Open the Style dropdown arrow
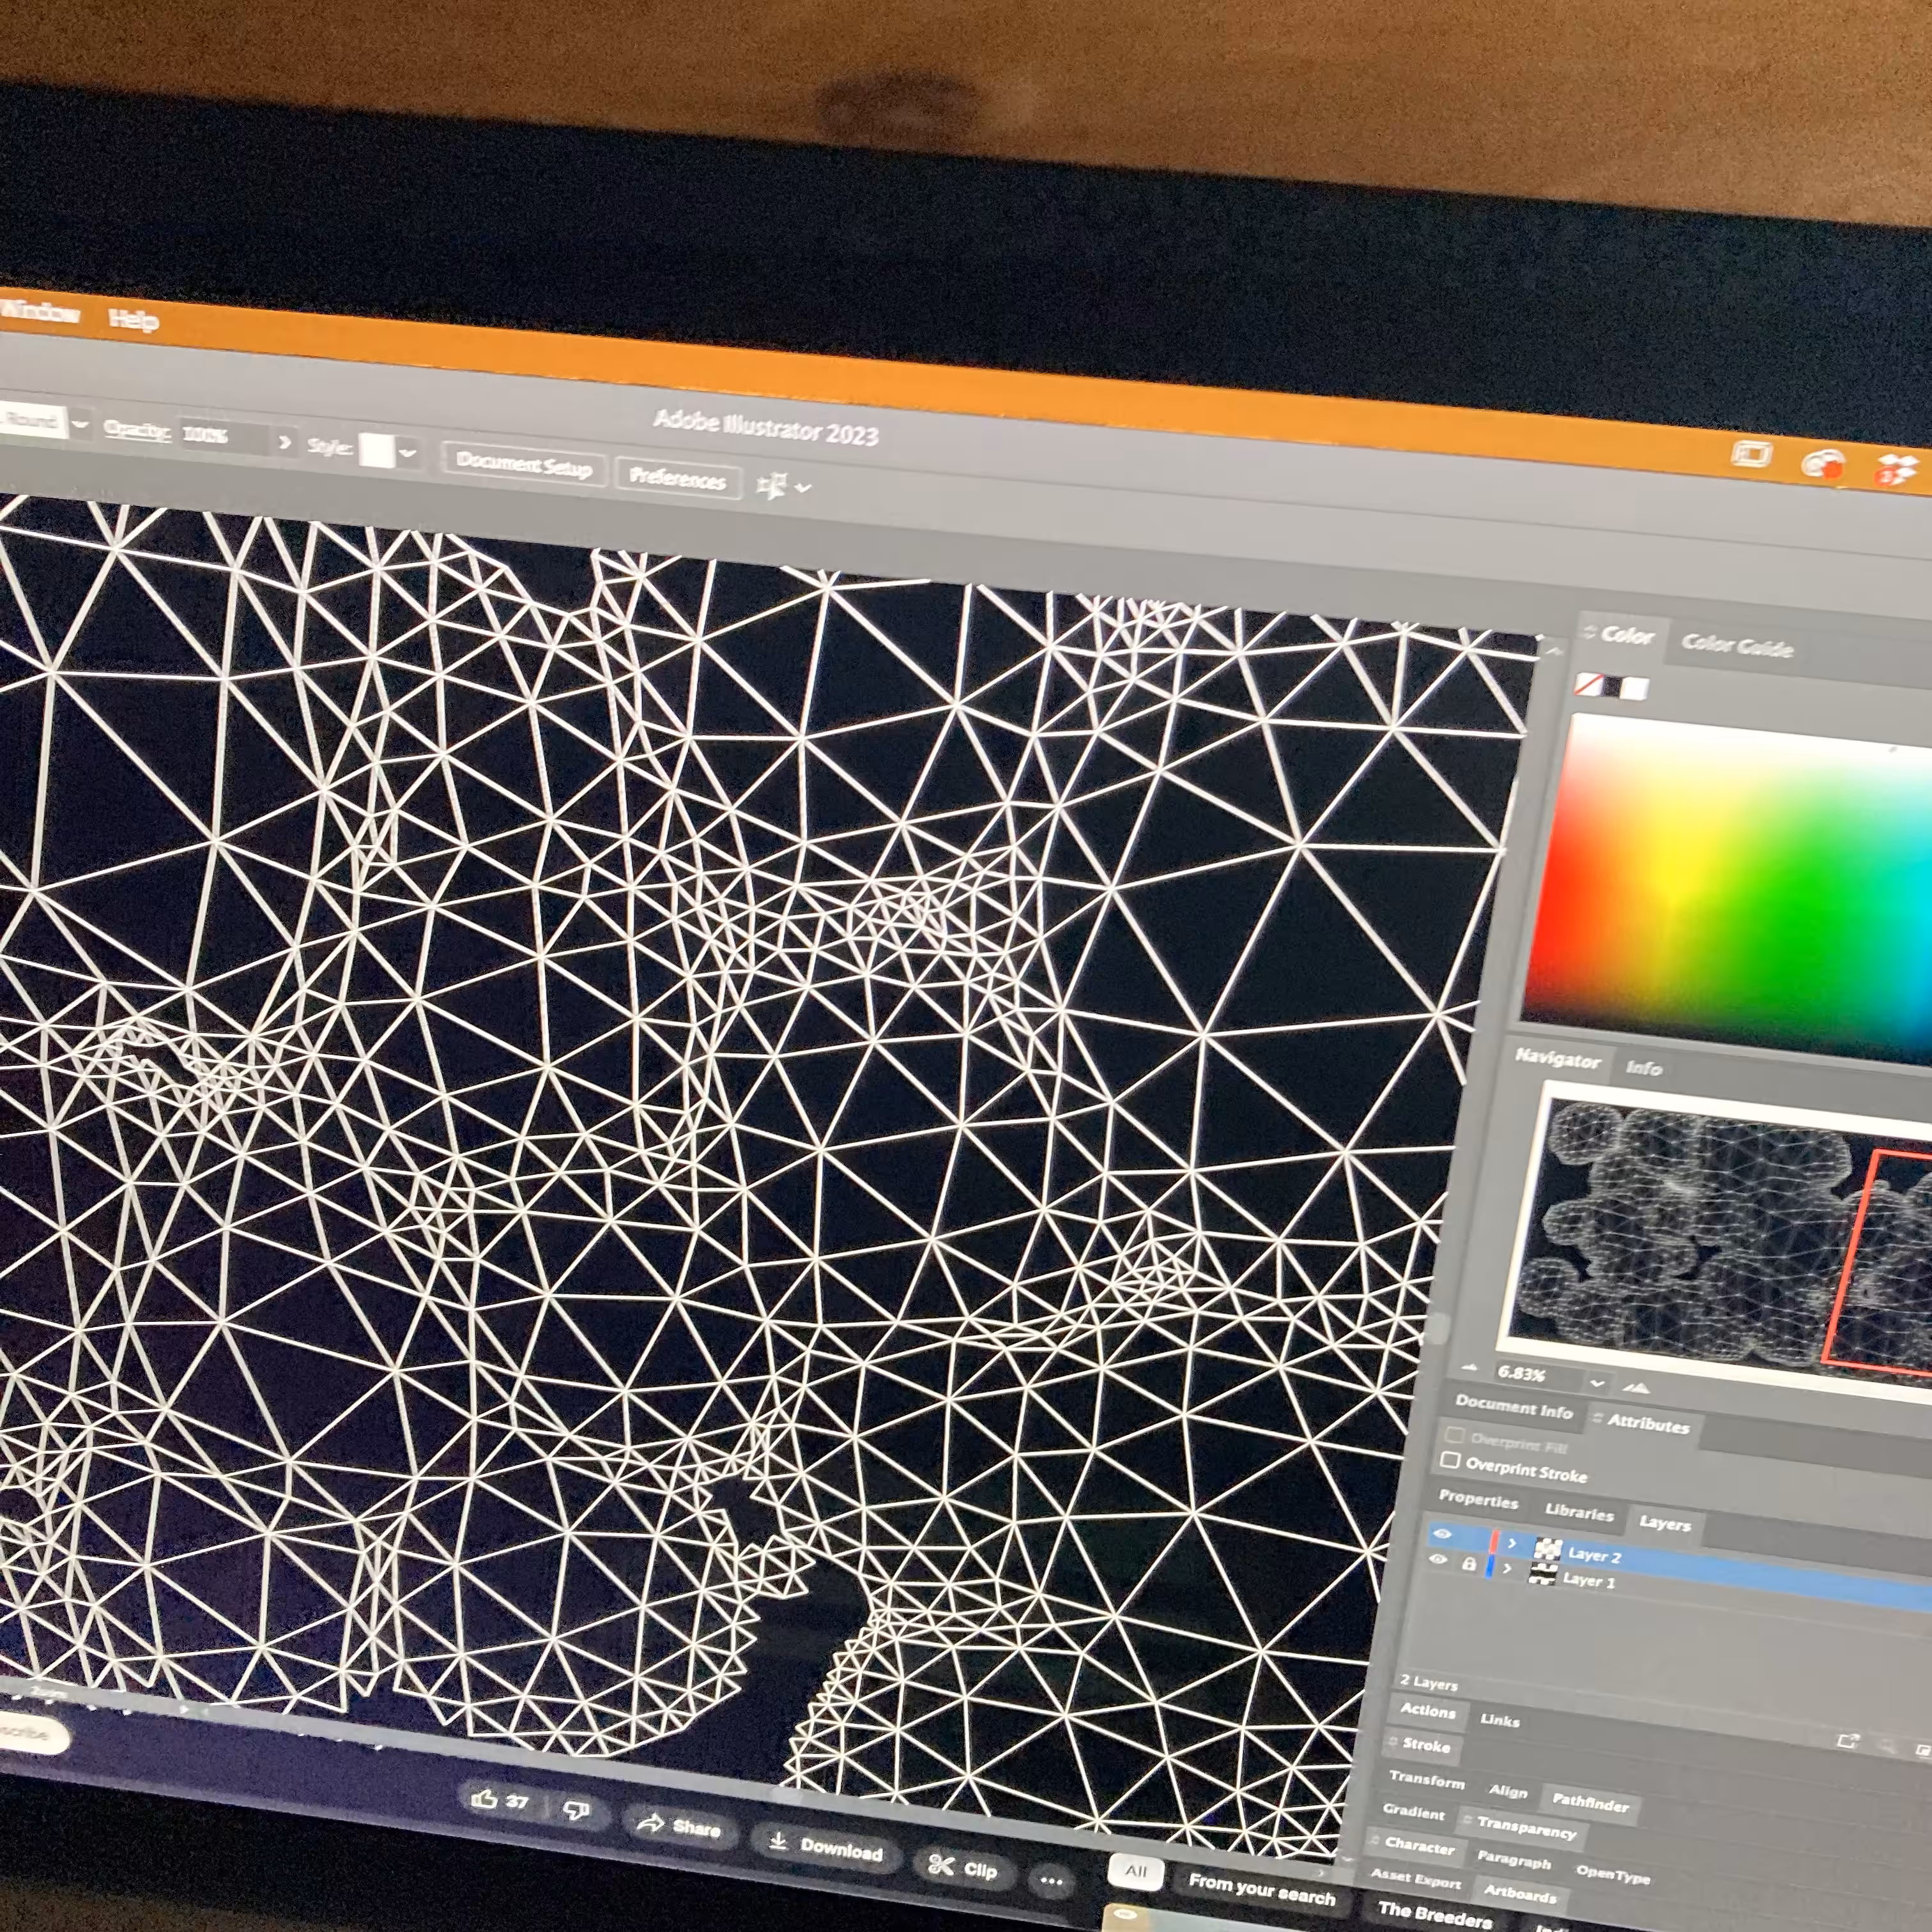The height and width of the screenshot is (1932, 1932). pyautogui.click(x=407, y=453)
